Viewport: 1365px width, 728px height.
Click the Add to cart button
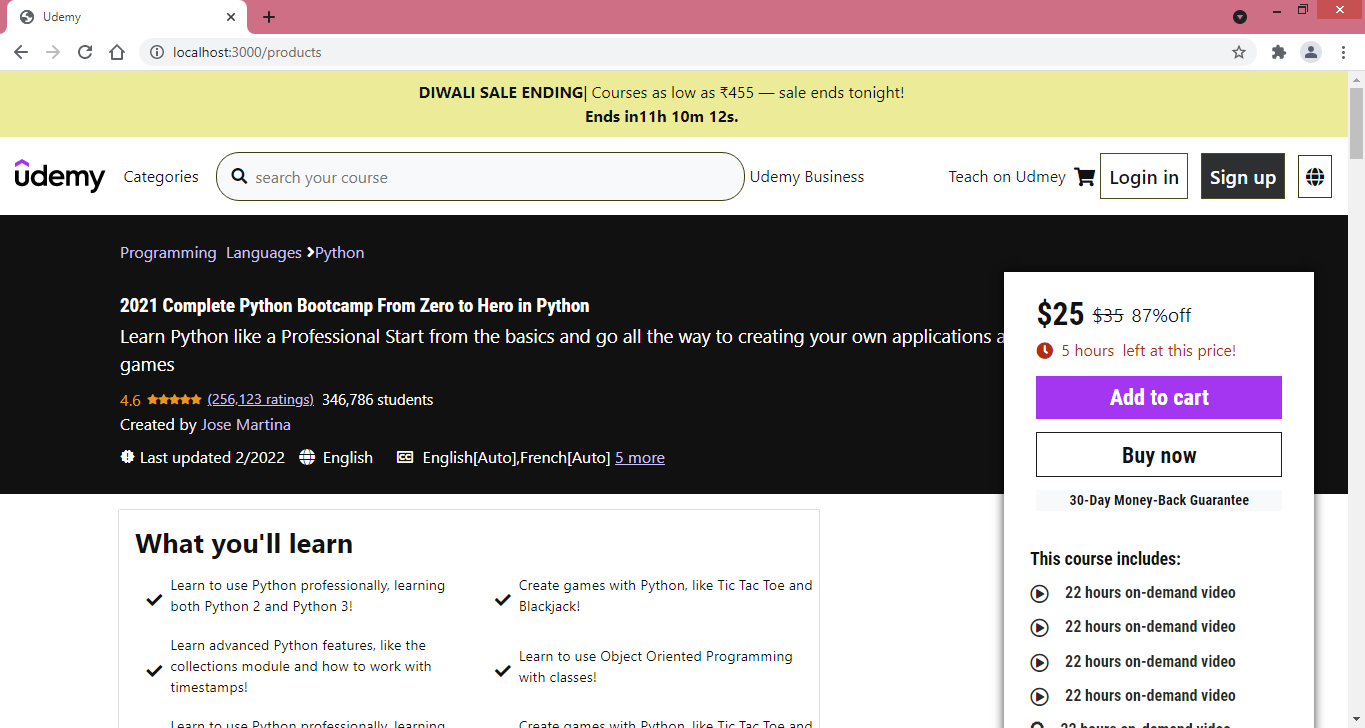tap(1158, 397)
